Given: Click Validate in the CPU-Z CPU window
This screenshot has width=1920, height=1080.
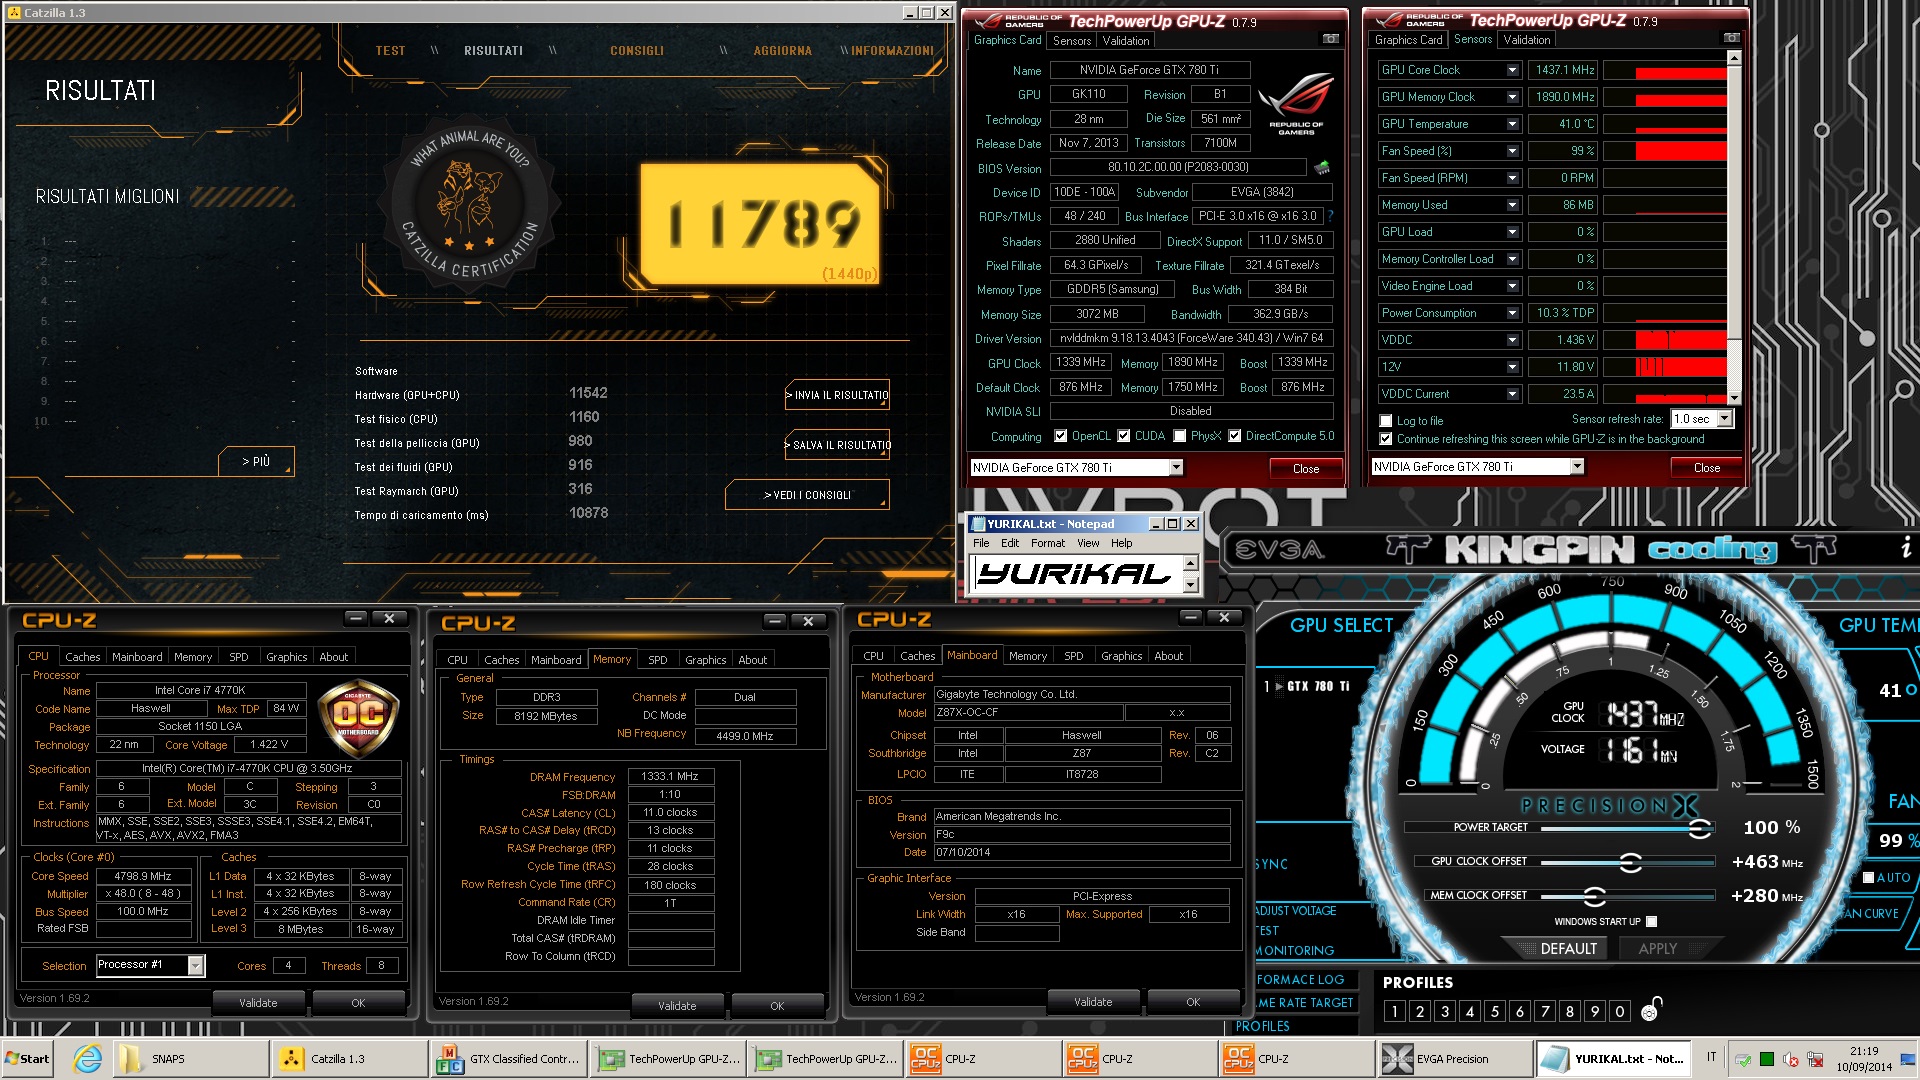Looking at the screenshot, I should coord(258,1003).
